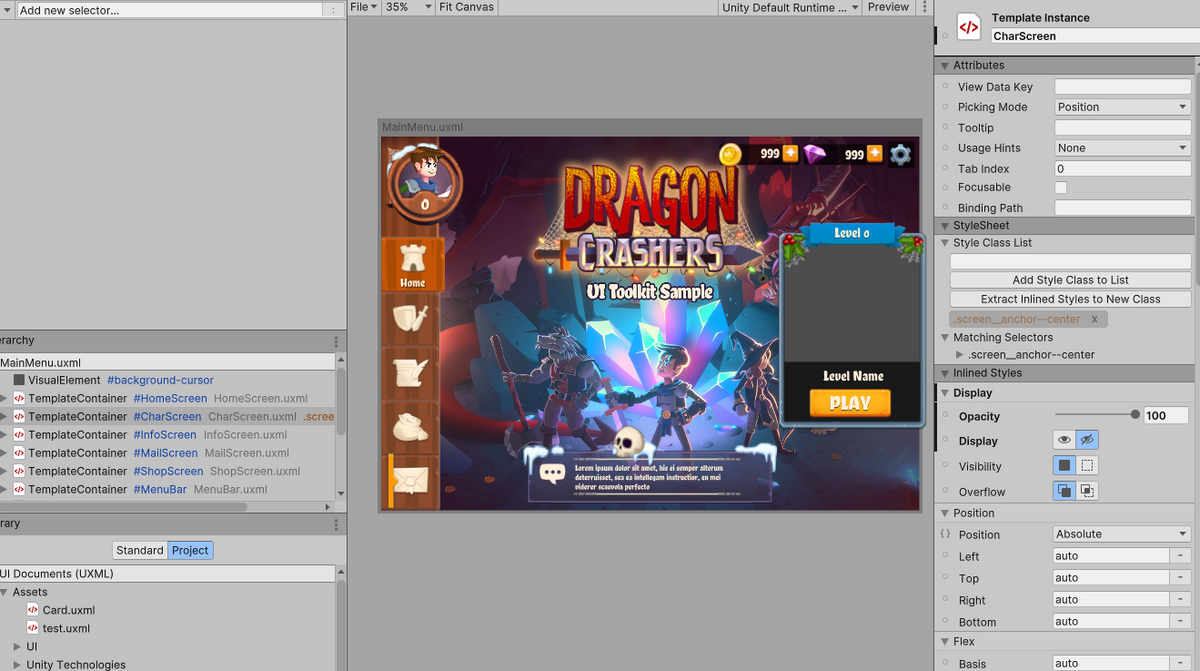
Task: Expand the .screen__anchor--center matching selector
Action: click(x=960, y=355)
